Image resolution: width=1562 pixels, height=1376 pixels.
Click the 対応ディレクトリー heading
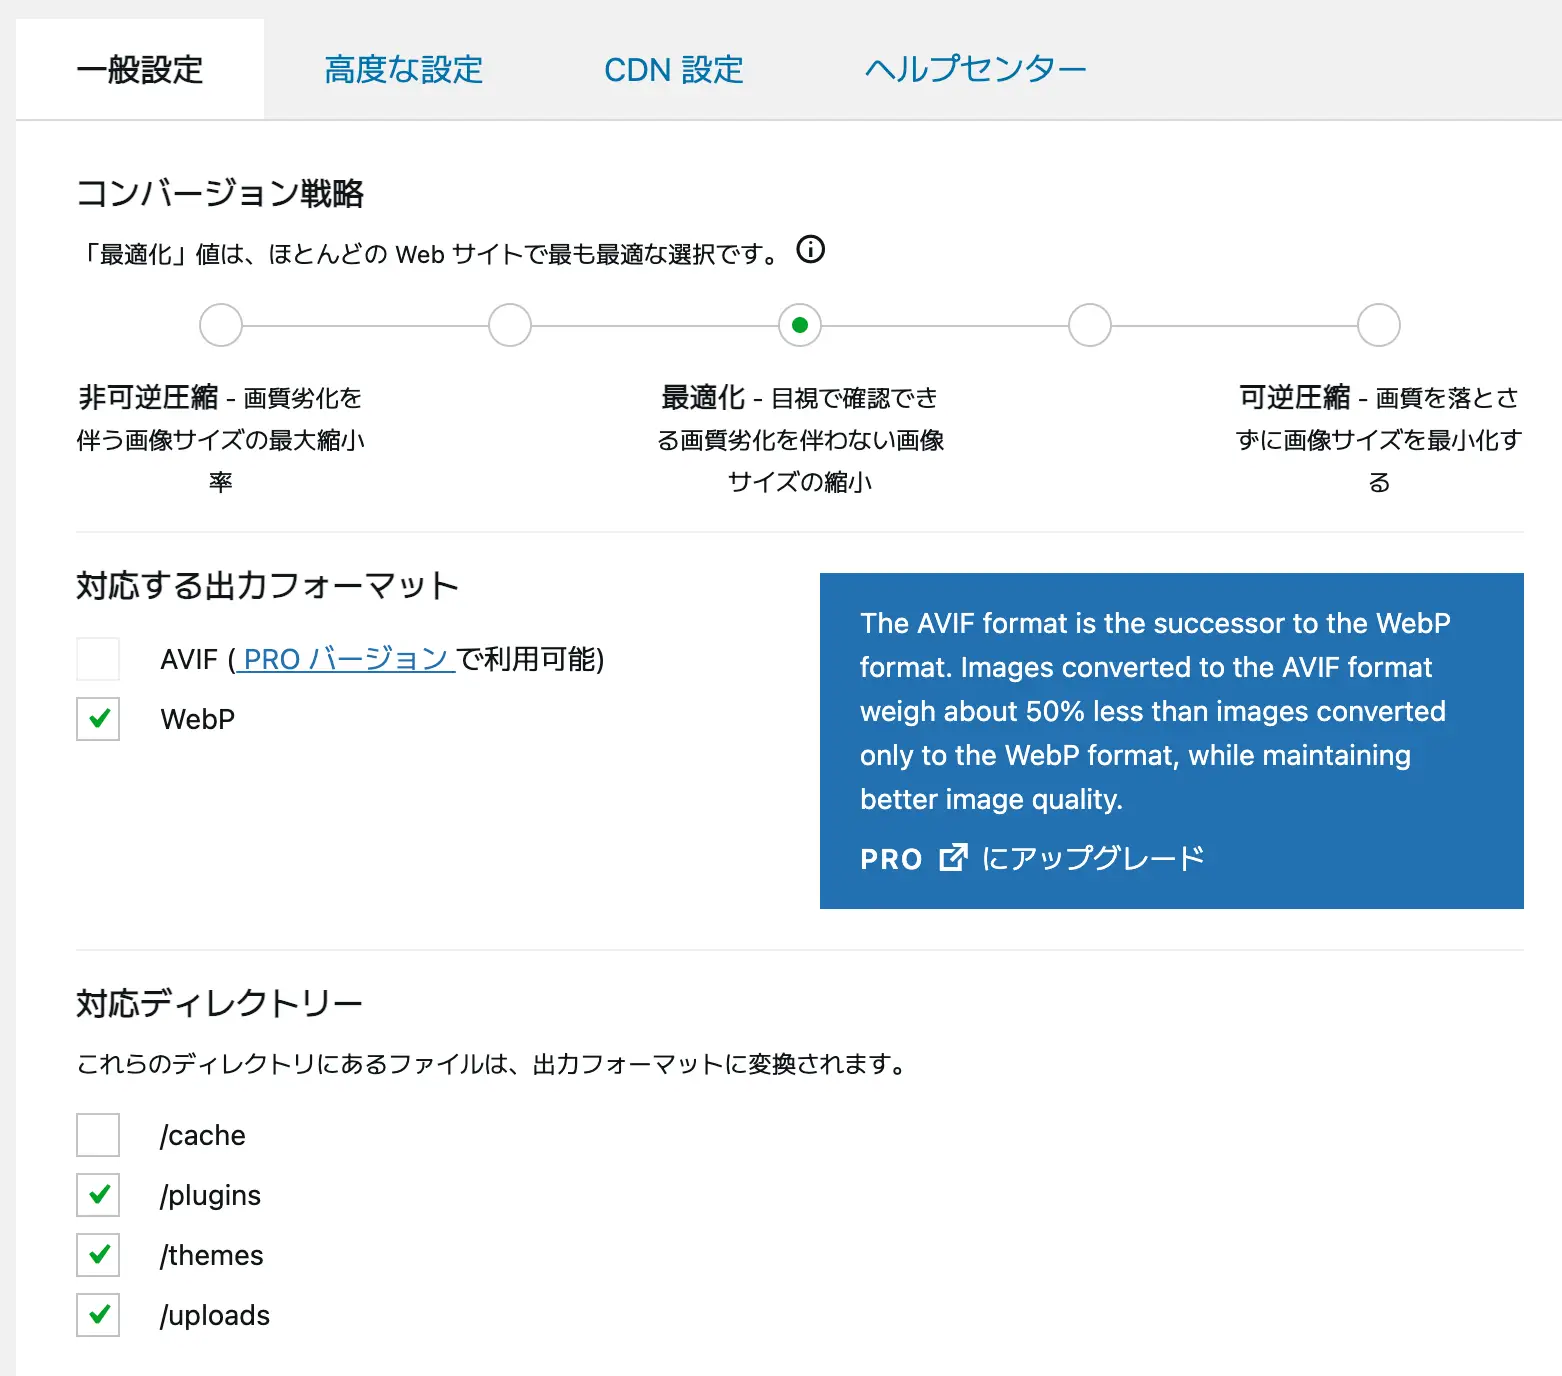coord(219,1003)
